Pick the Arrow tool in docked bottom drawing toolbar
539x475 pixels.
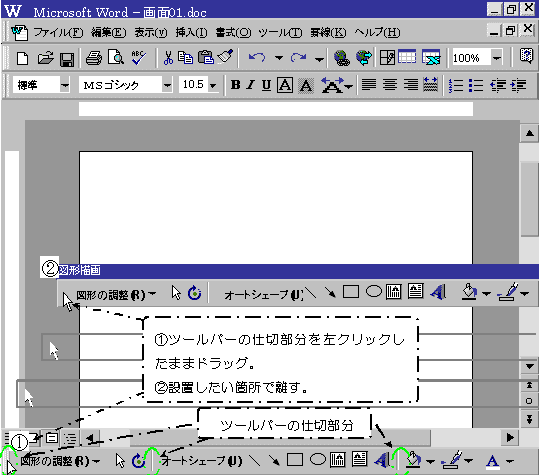click(x=274, y=460)
